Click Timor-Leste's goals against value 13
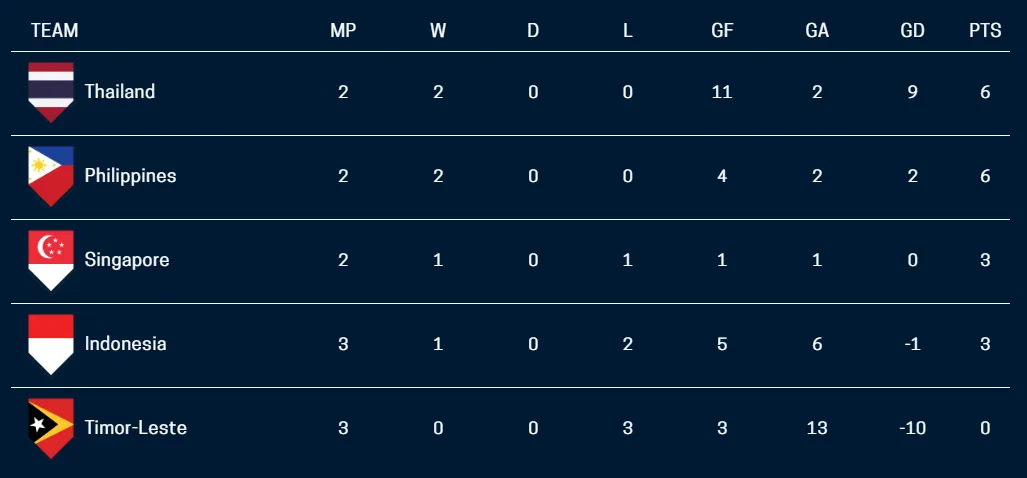 817,428
